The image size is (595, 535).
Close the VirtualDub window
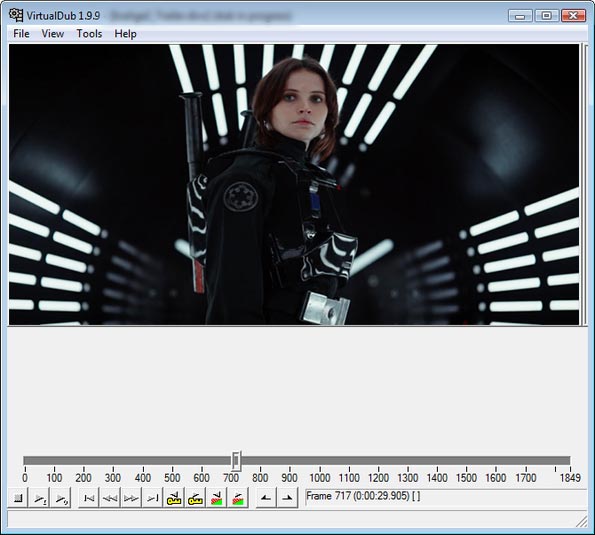(573, 16)
